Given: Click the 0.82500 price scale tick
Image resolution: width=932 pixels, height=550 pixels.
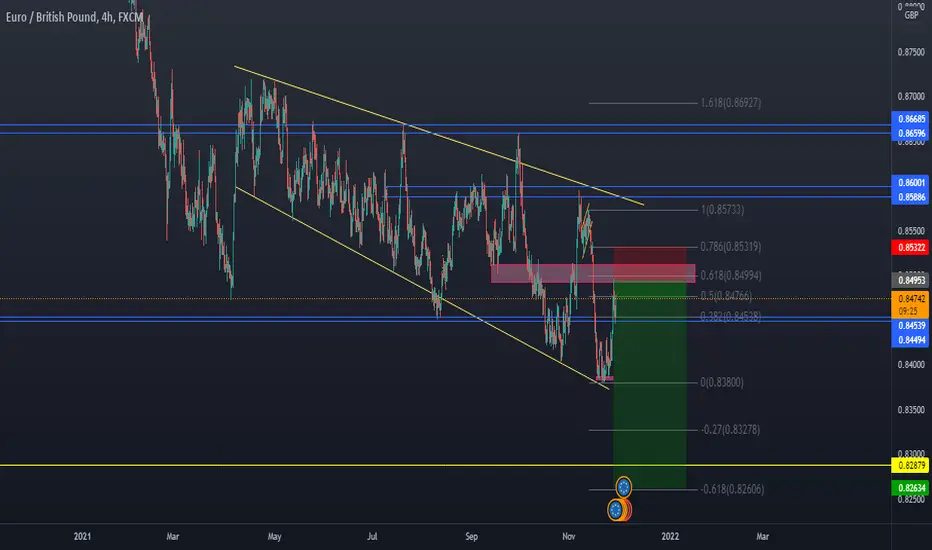Looking at the screenshot, I should point(911,499).
